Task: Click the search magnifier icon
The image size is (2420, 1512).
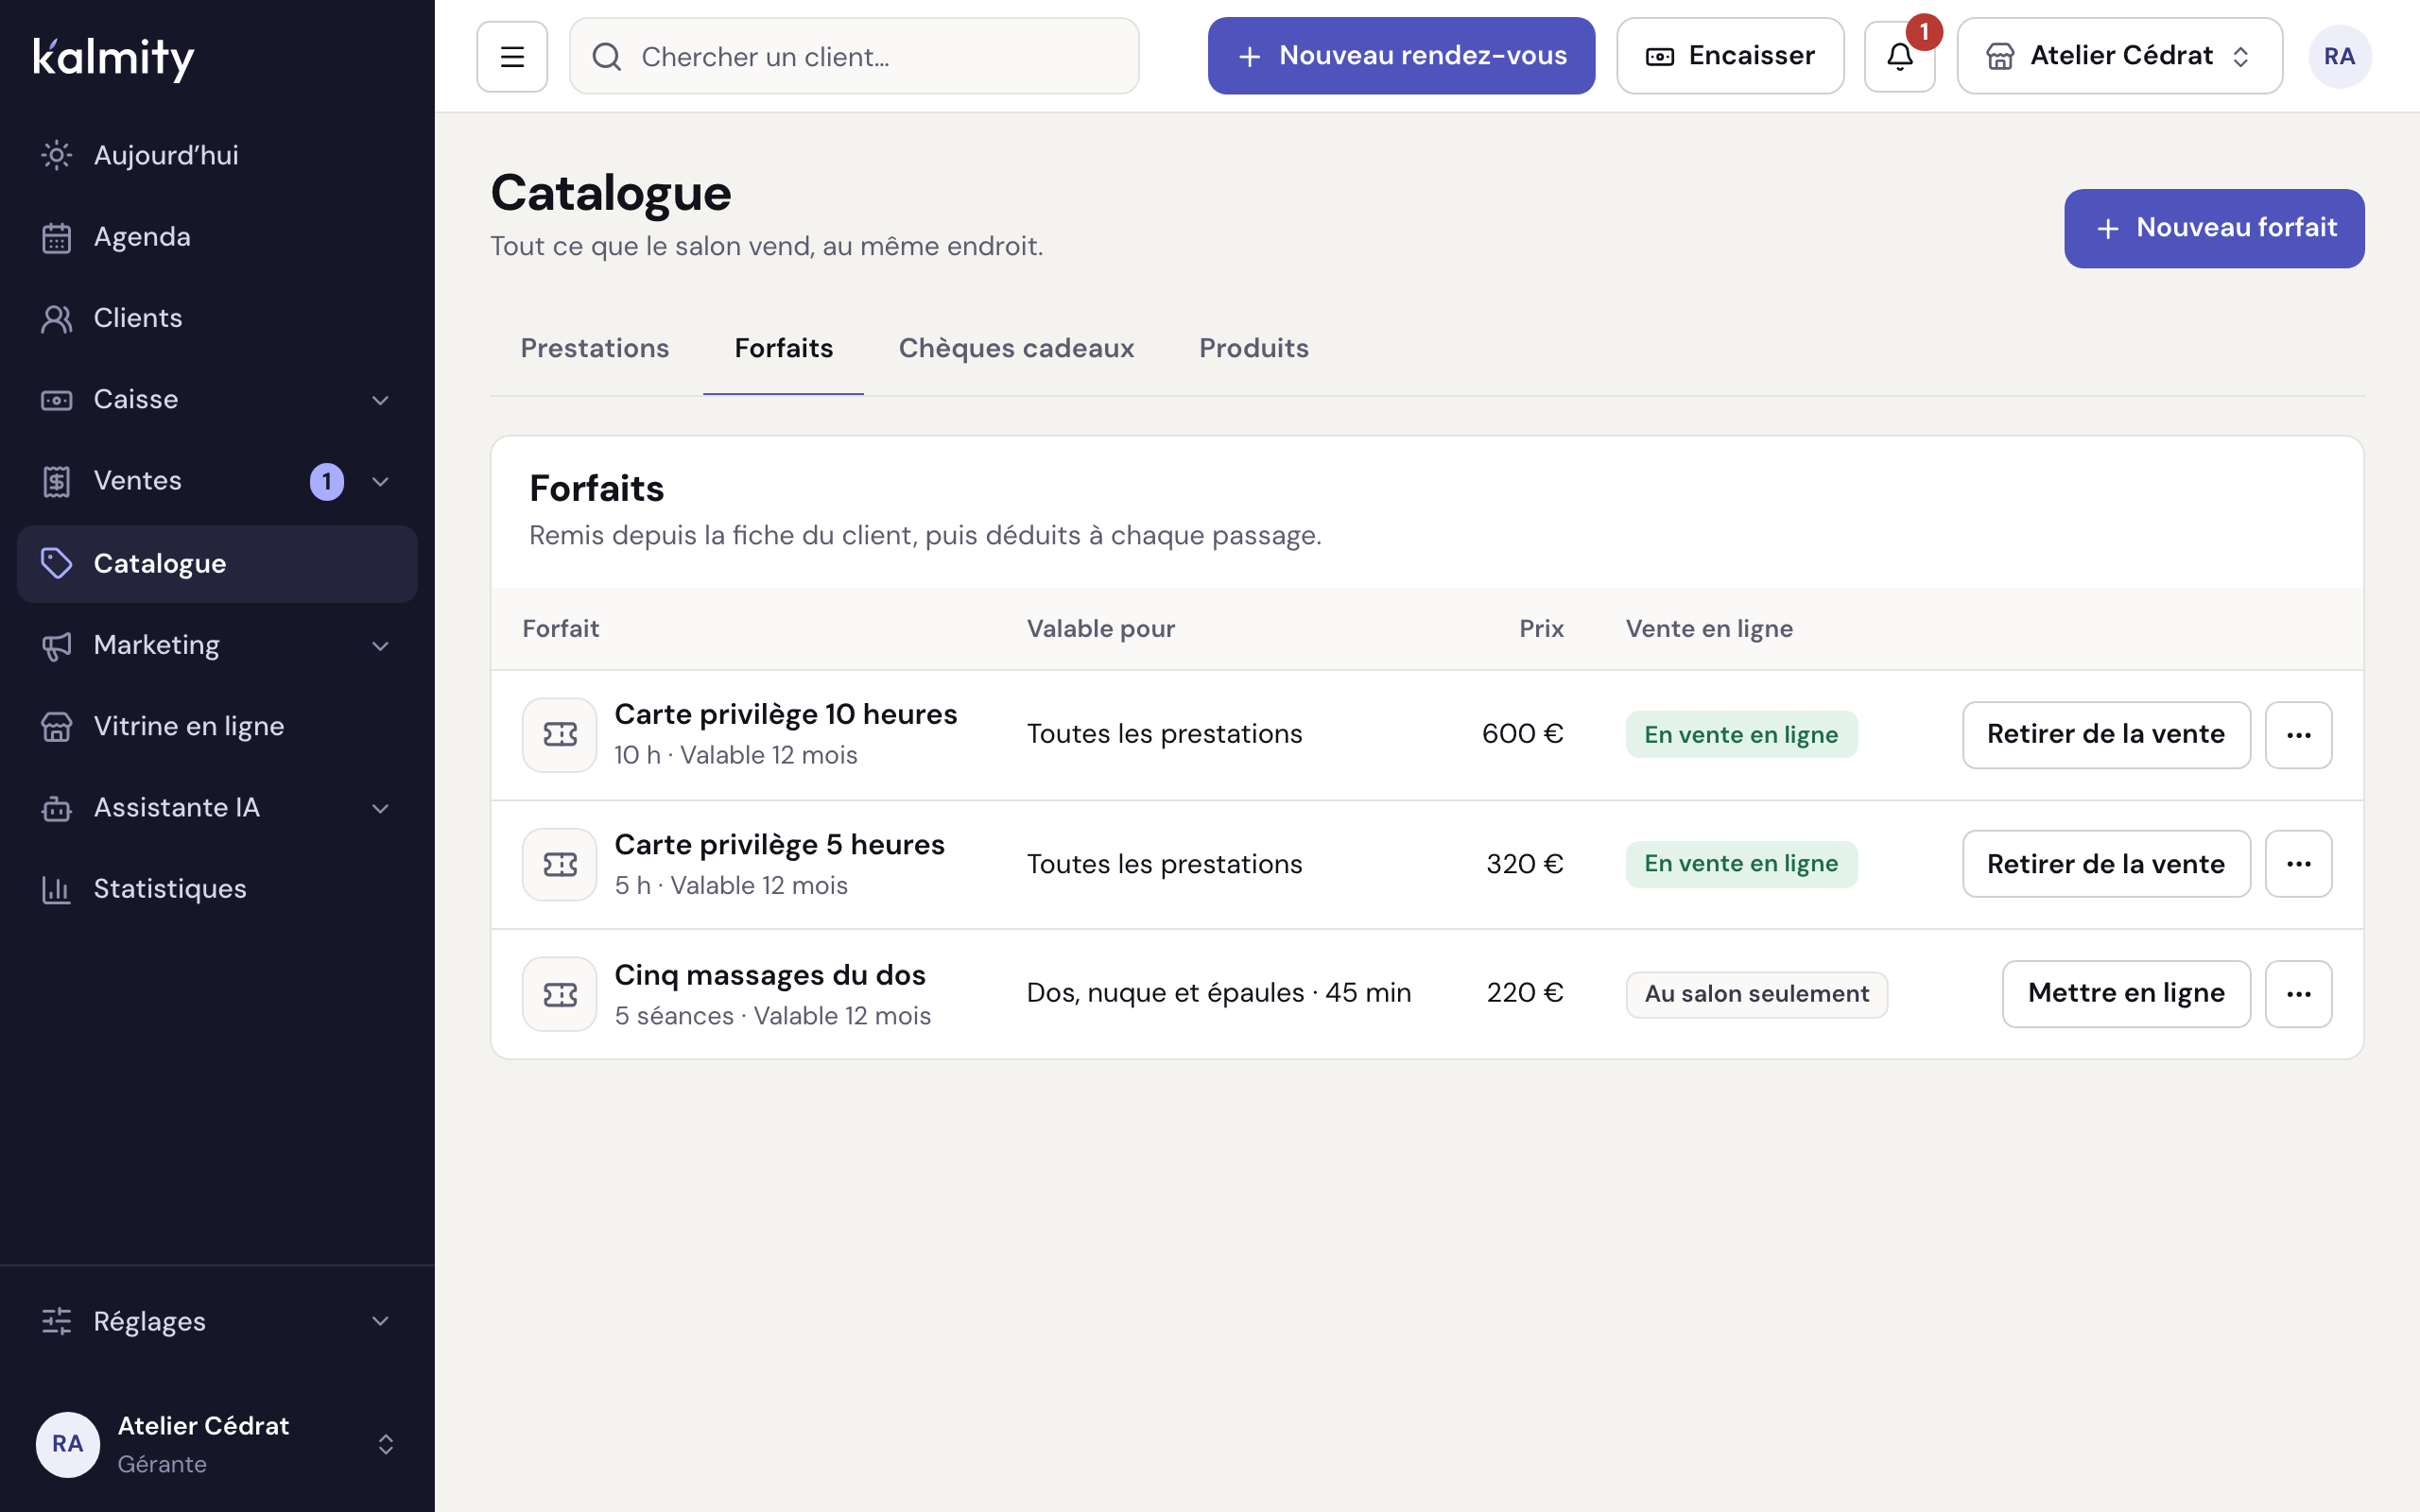Action: [x=607, y=57]
